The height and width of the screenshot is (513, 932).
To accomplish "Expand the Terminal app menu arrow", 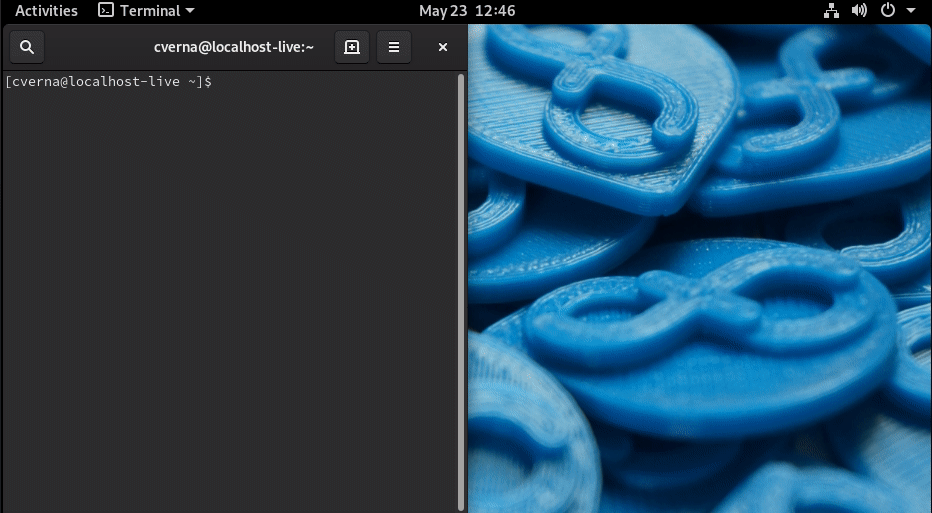I will (190, 11).
